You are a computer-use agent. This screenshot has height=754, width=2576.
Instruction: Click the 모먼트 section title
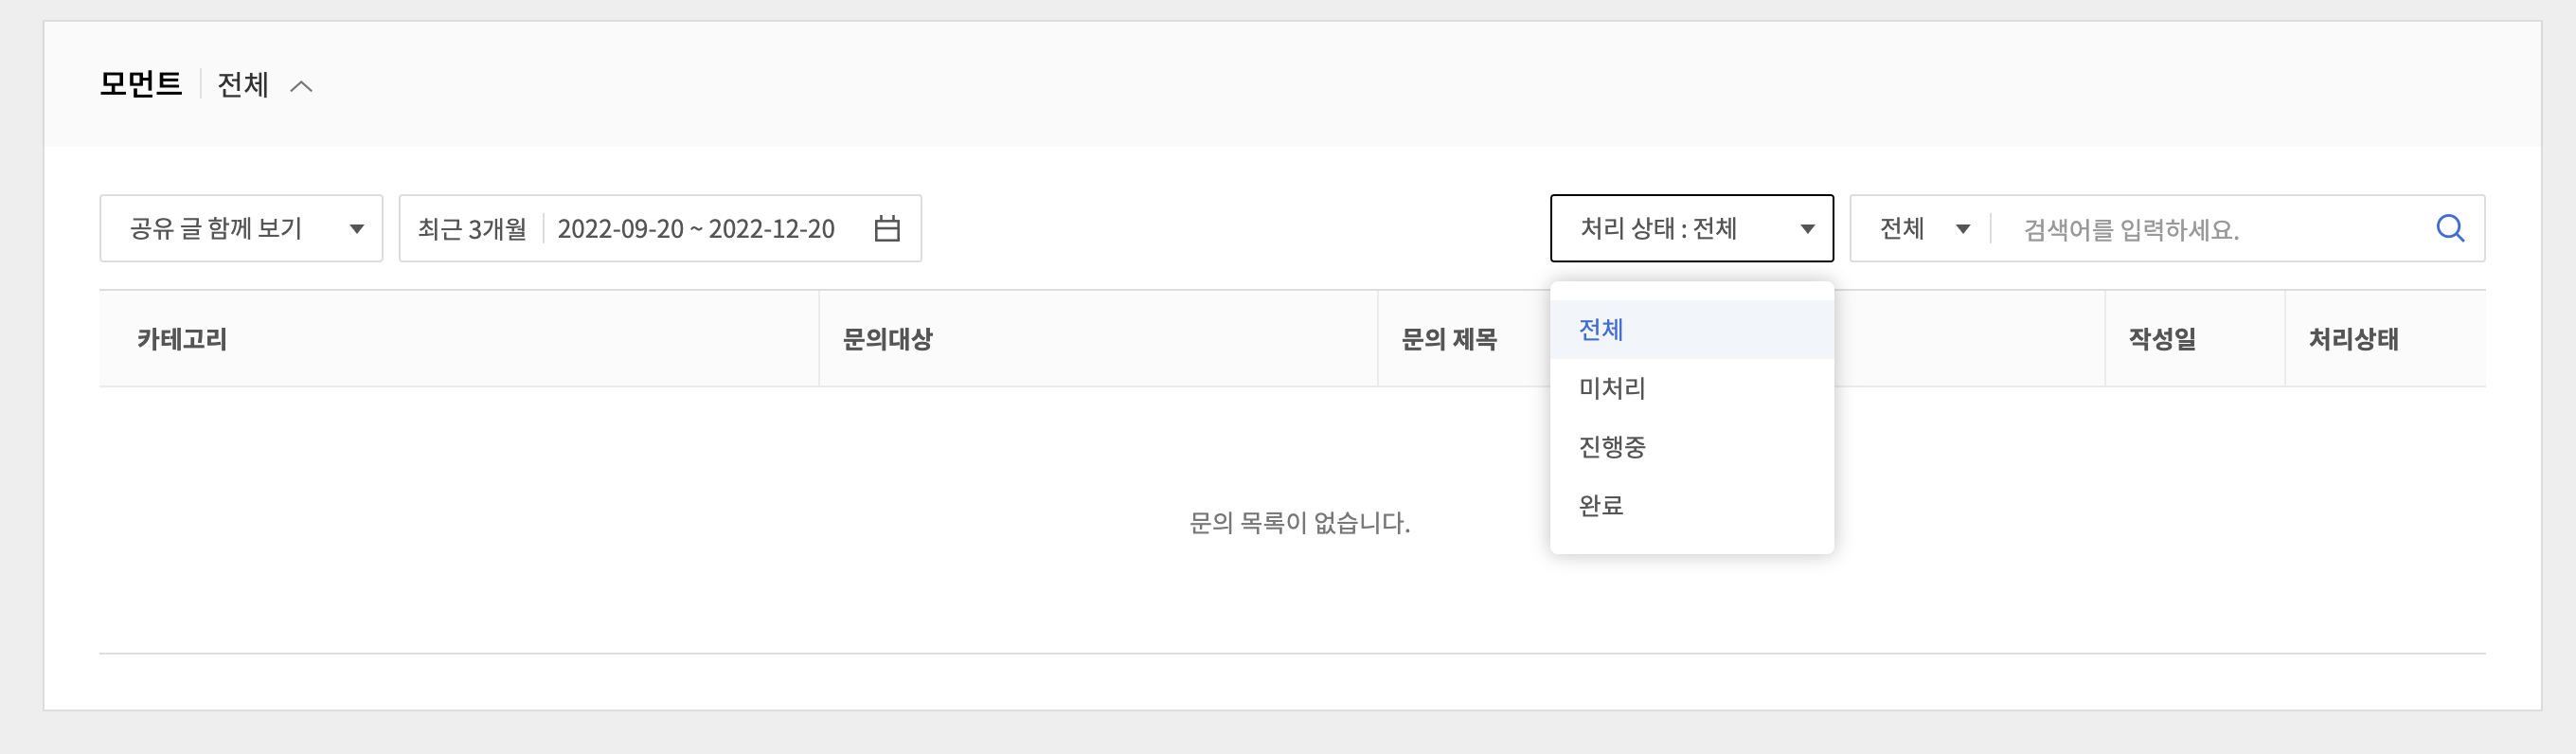[x=140, y=84]
